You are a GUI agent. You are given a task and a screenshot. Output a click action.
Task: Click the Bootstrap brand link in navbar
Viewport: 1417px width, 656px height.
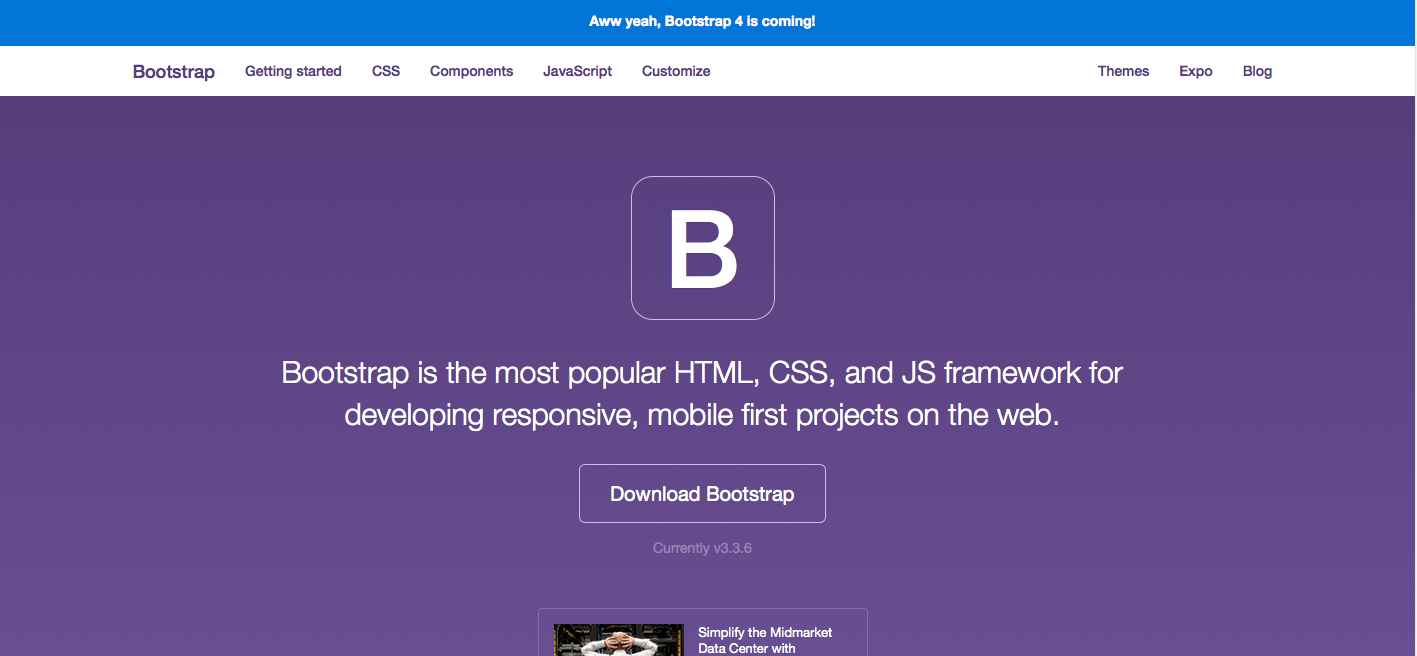[174, 72]
